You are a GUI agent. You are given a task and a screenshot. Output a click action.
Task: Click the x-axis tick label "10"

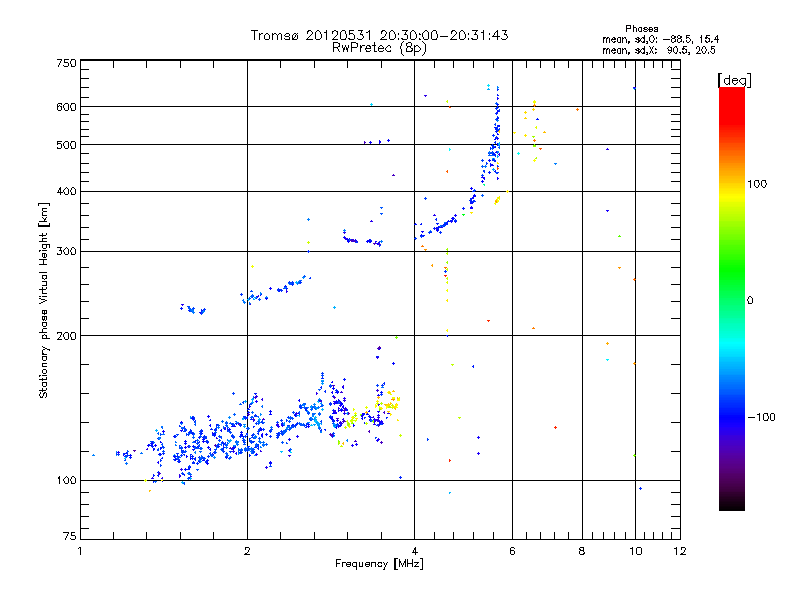(x=636, y=552)
